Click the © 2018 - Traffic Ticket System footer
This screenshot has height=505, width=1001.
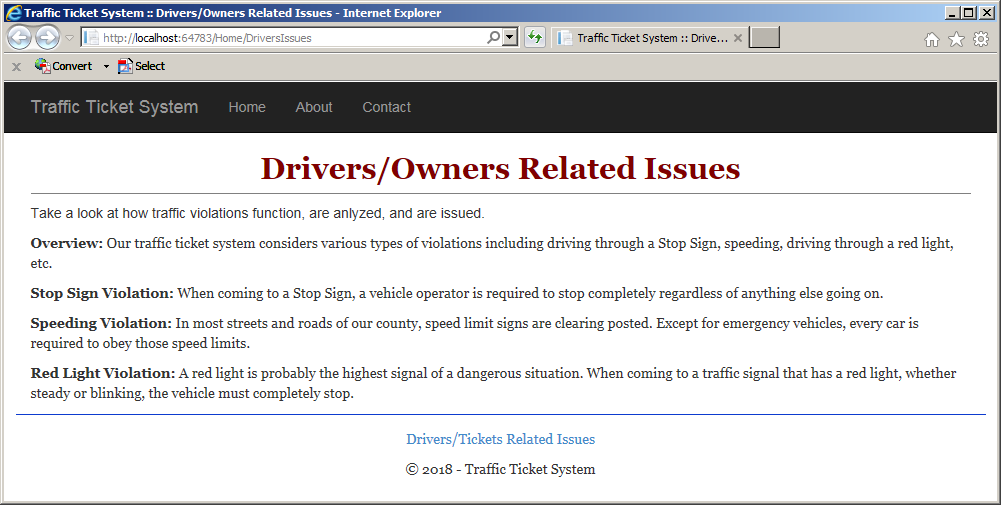(x=500, y=469)
